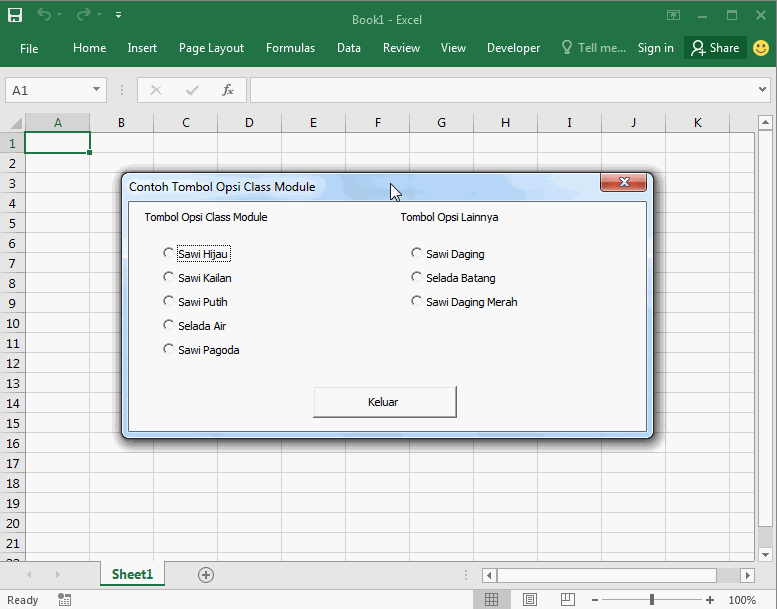Click the Redo arrow icon
The height and width of the screenshot is (609, 777).
(83, 15)
